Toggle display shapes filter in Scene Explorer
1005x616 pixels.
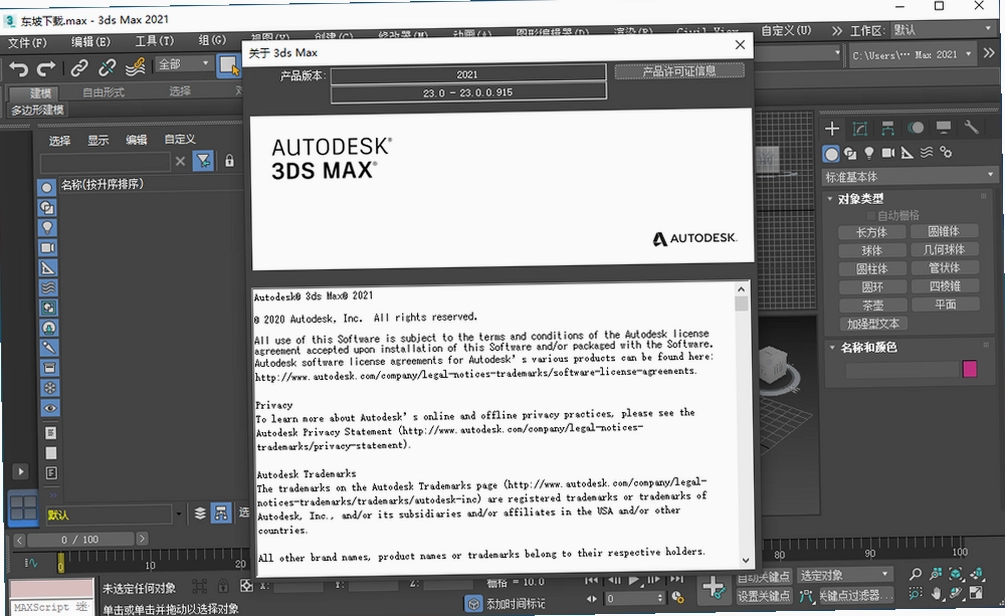click(47, 208)
